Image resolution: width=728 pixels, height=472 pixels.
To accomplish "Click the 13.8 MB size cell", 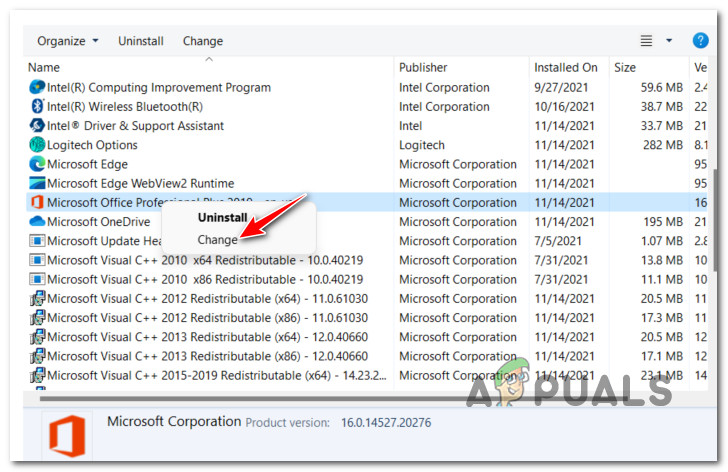I will pos(662,260).
